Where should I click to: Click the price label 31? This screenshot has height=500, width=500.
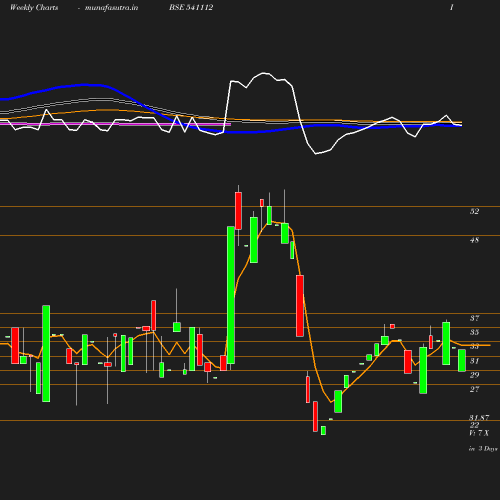click(474, 361)
